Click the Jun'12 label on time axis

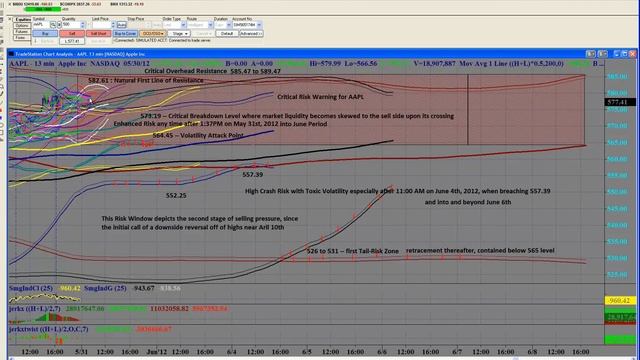coord(157,351)
